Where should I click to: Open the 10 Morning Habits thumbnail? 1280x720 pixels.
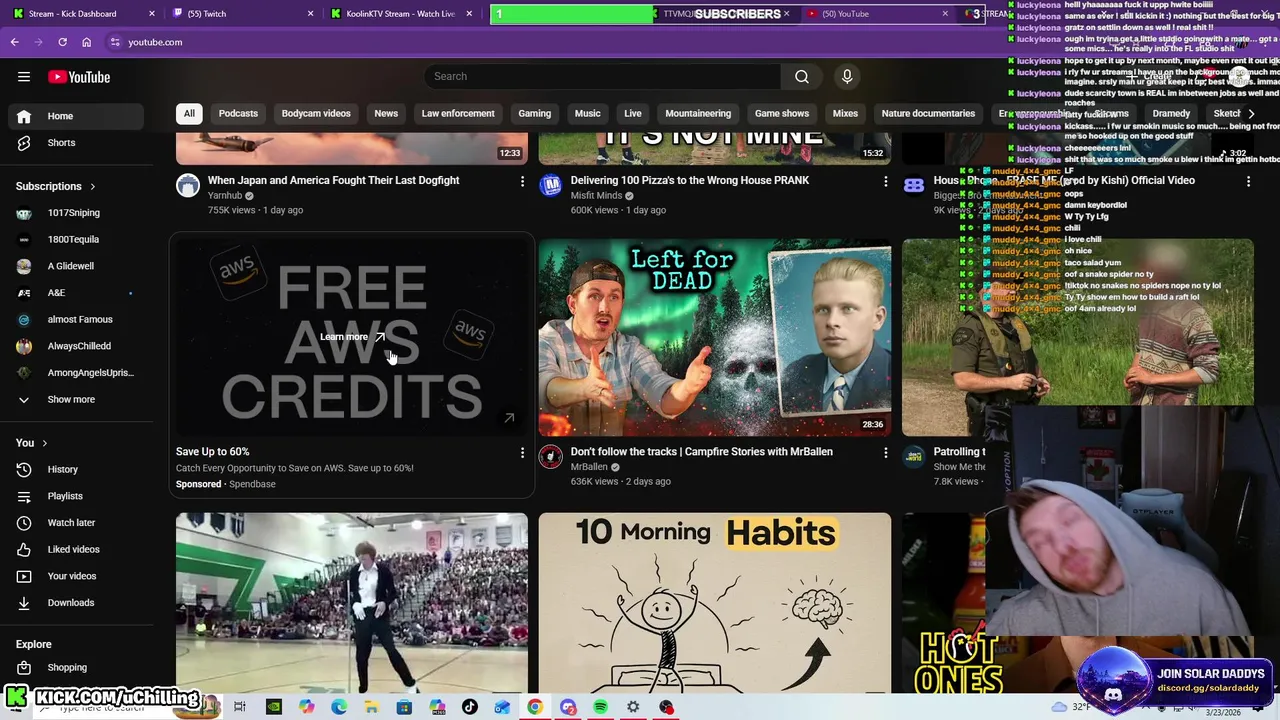pos(715,602)
